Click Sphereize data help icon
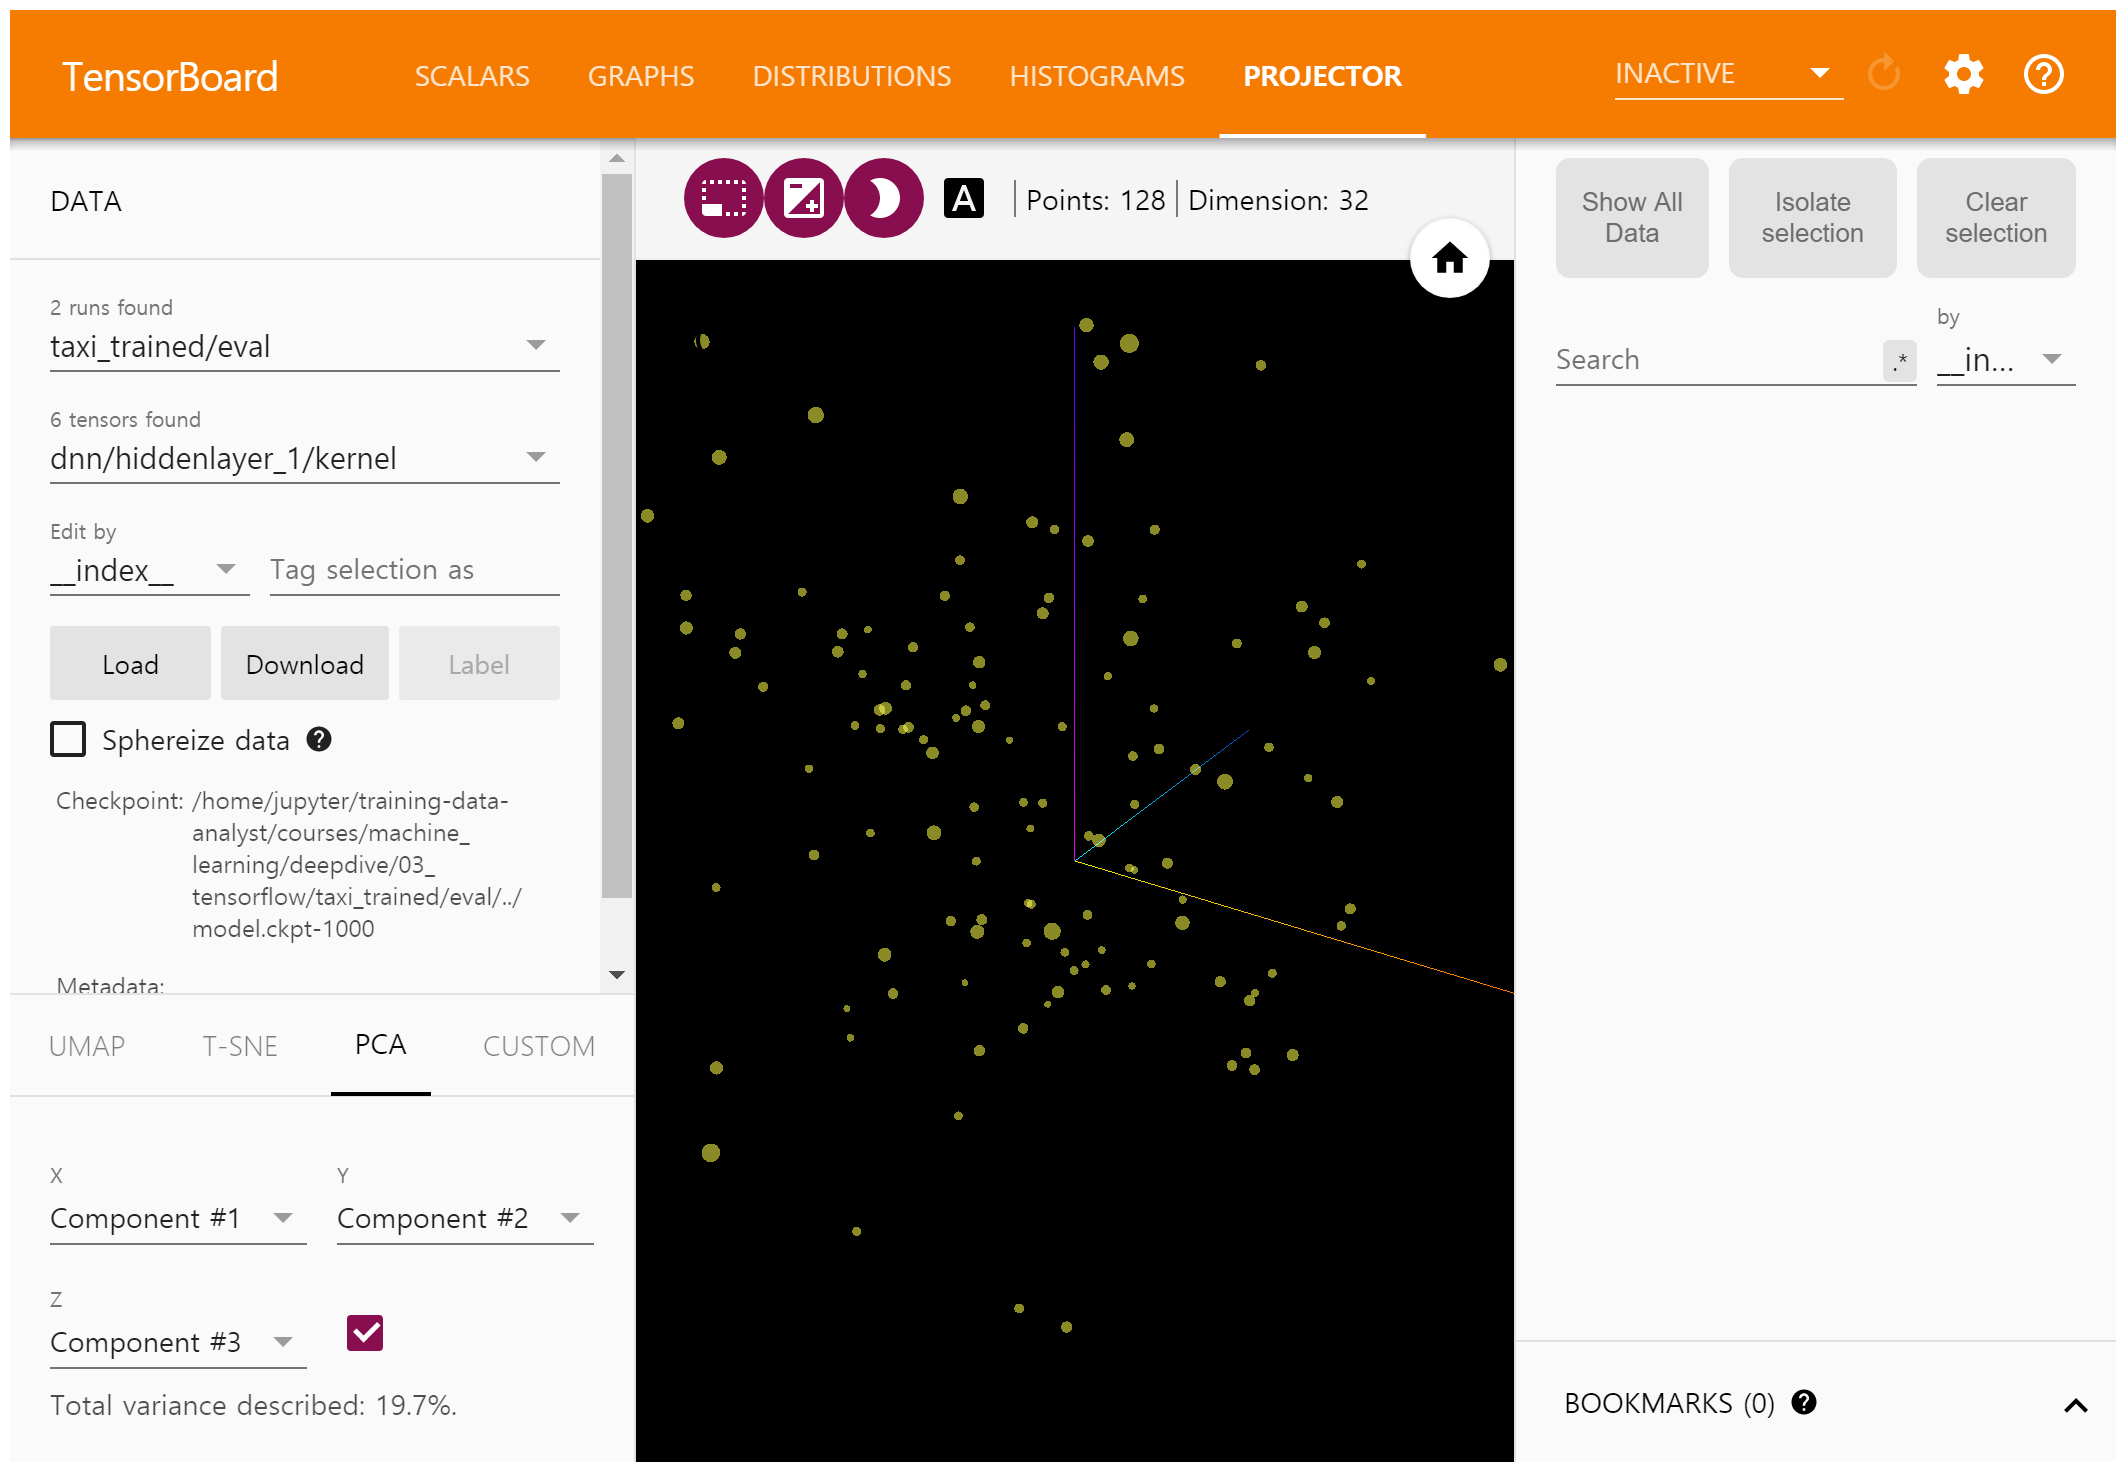 coord(319,740)
